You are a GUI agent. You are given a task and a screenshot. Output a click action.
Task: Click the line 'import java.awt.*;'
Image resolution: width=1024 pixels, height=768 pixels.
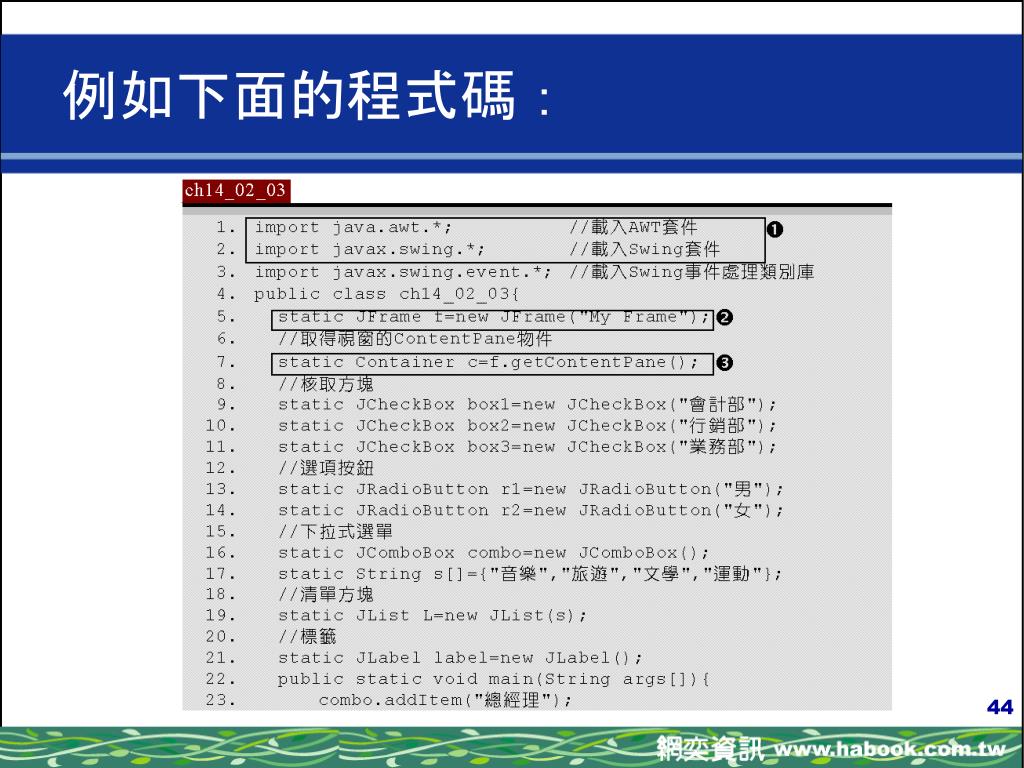(353, 227)
